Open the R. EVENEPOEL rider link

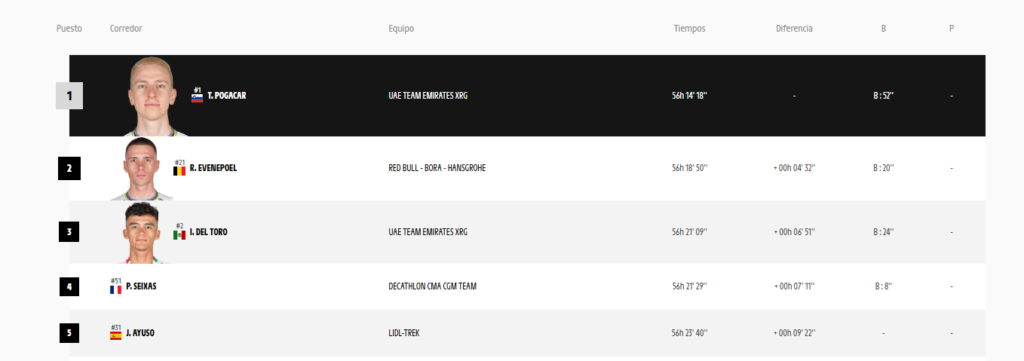(213, 168)
